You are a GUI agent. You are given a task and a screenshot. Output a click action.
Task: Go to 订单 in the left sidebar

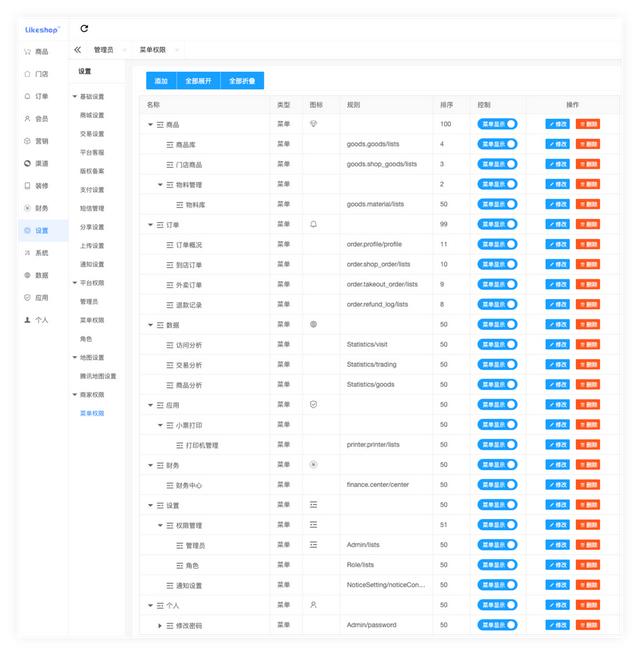click(x=37, y=96)
